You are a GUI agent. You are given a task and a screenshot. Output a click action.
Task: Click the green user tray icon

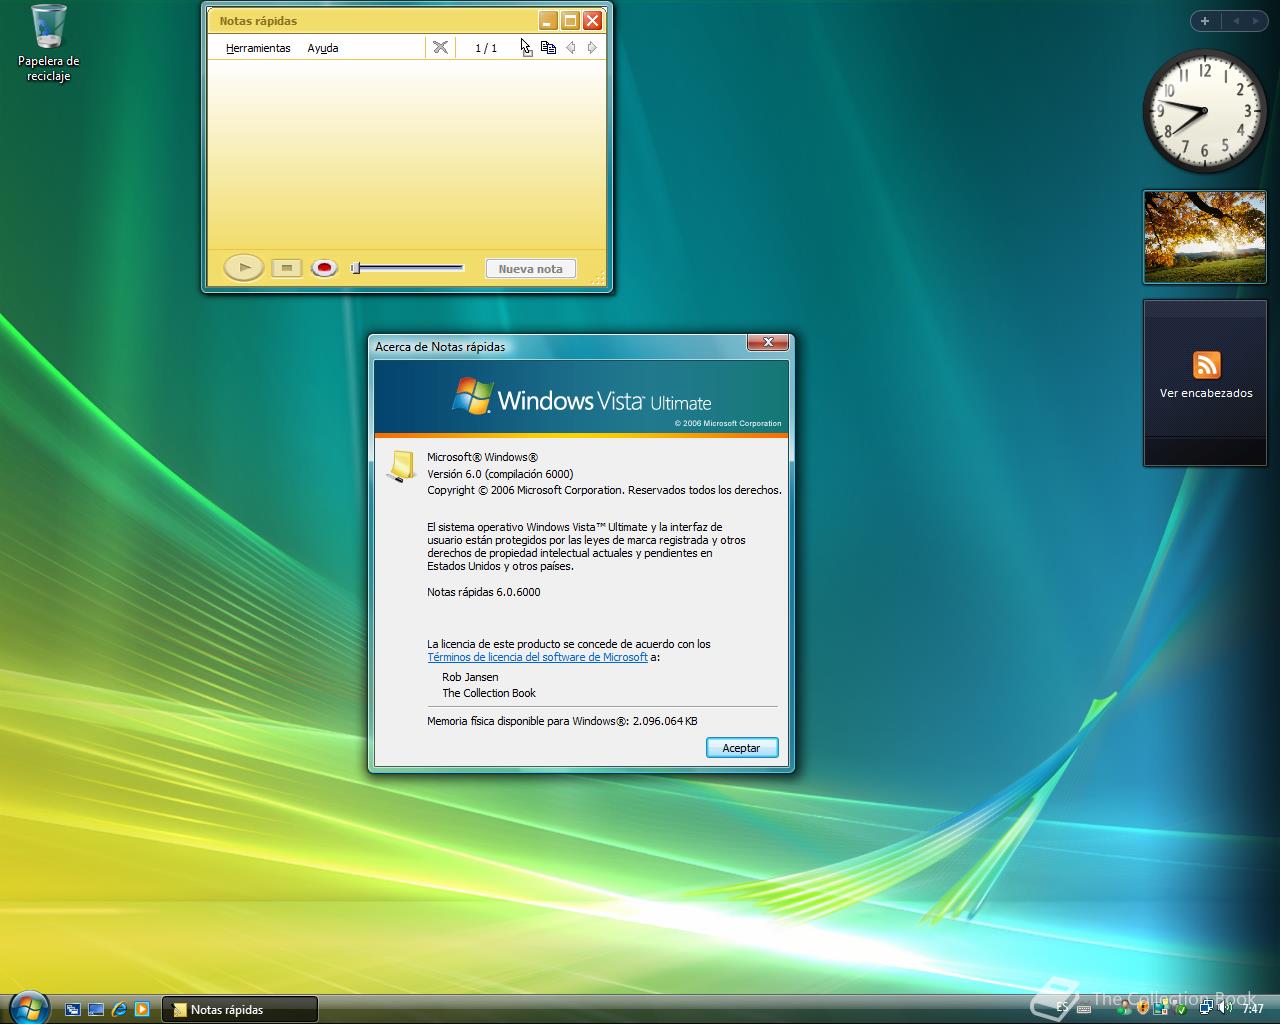(x=1125, y=1008)
